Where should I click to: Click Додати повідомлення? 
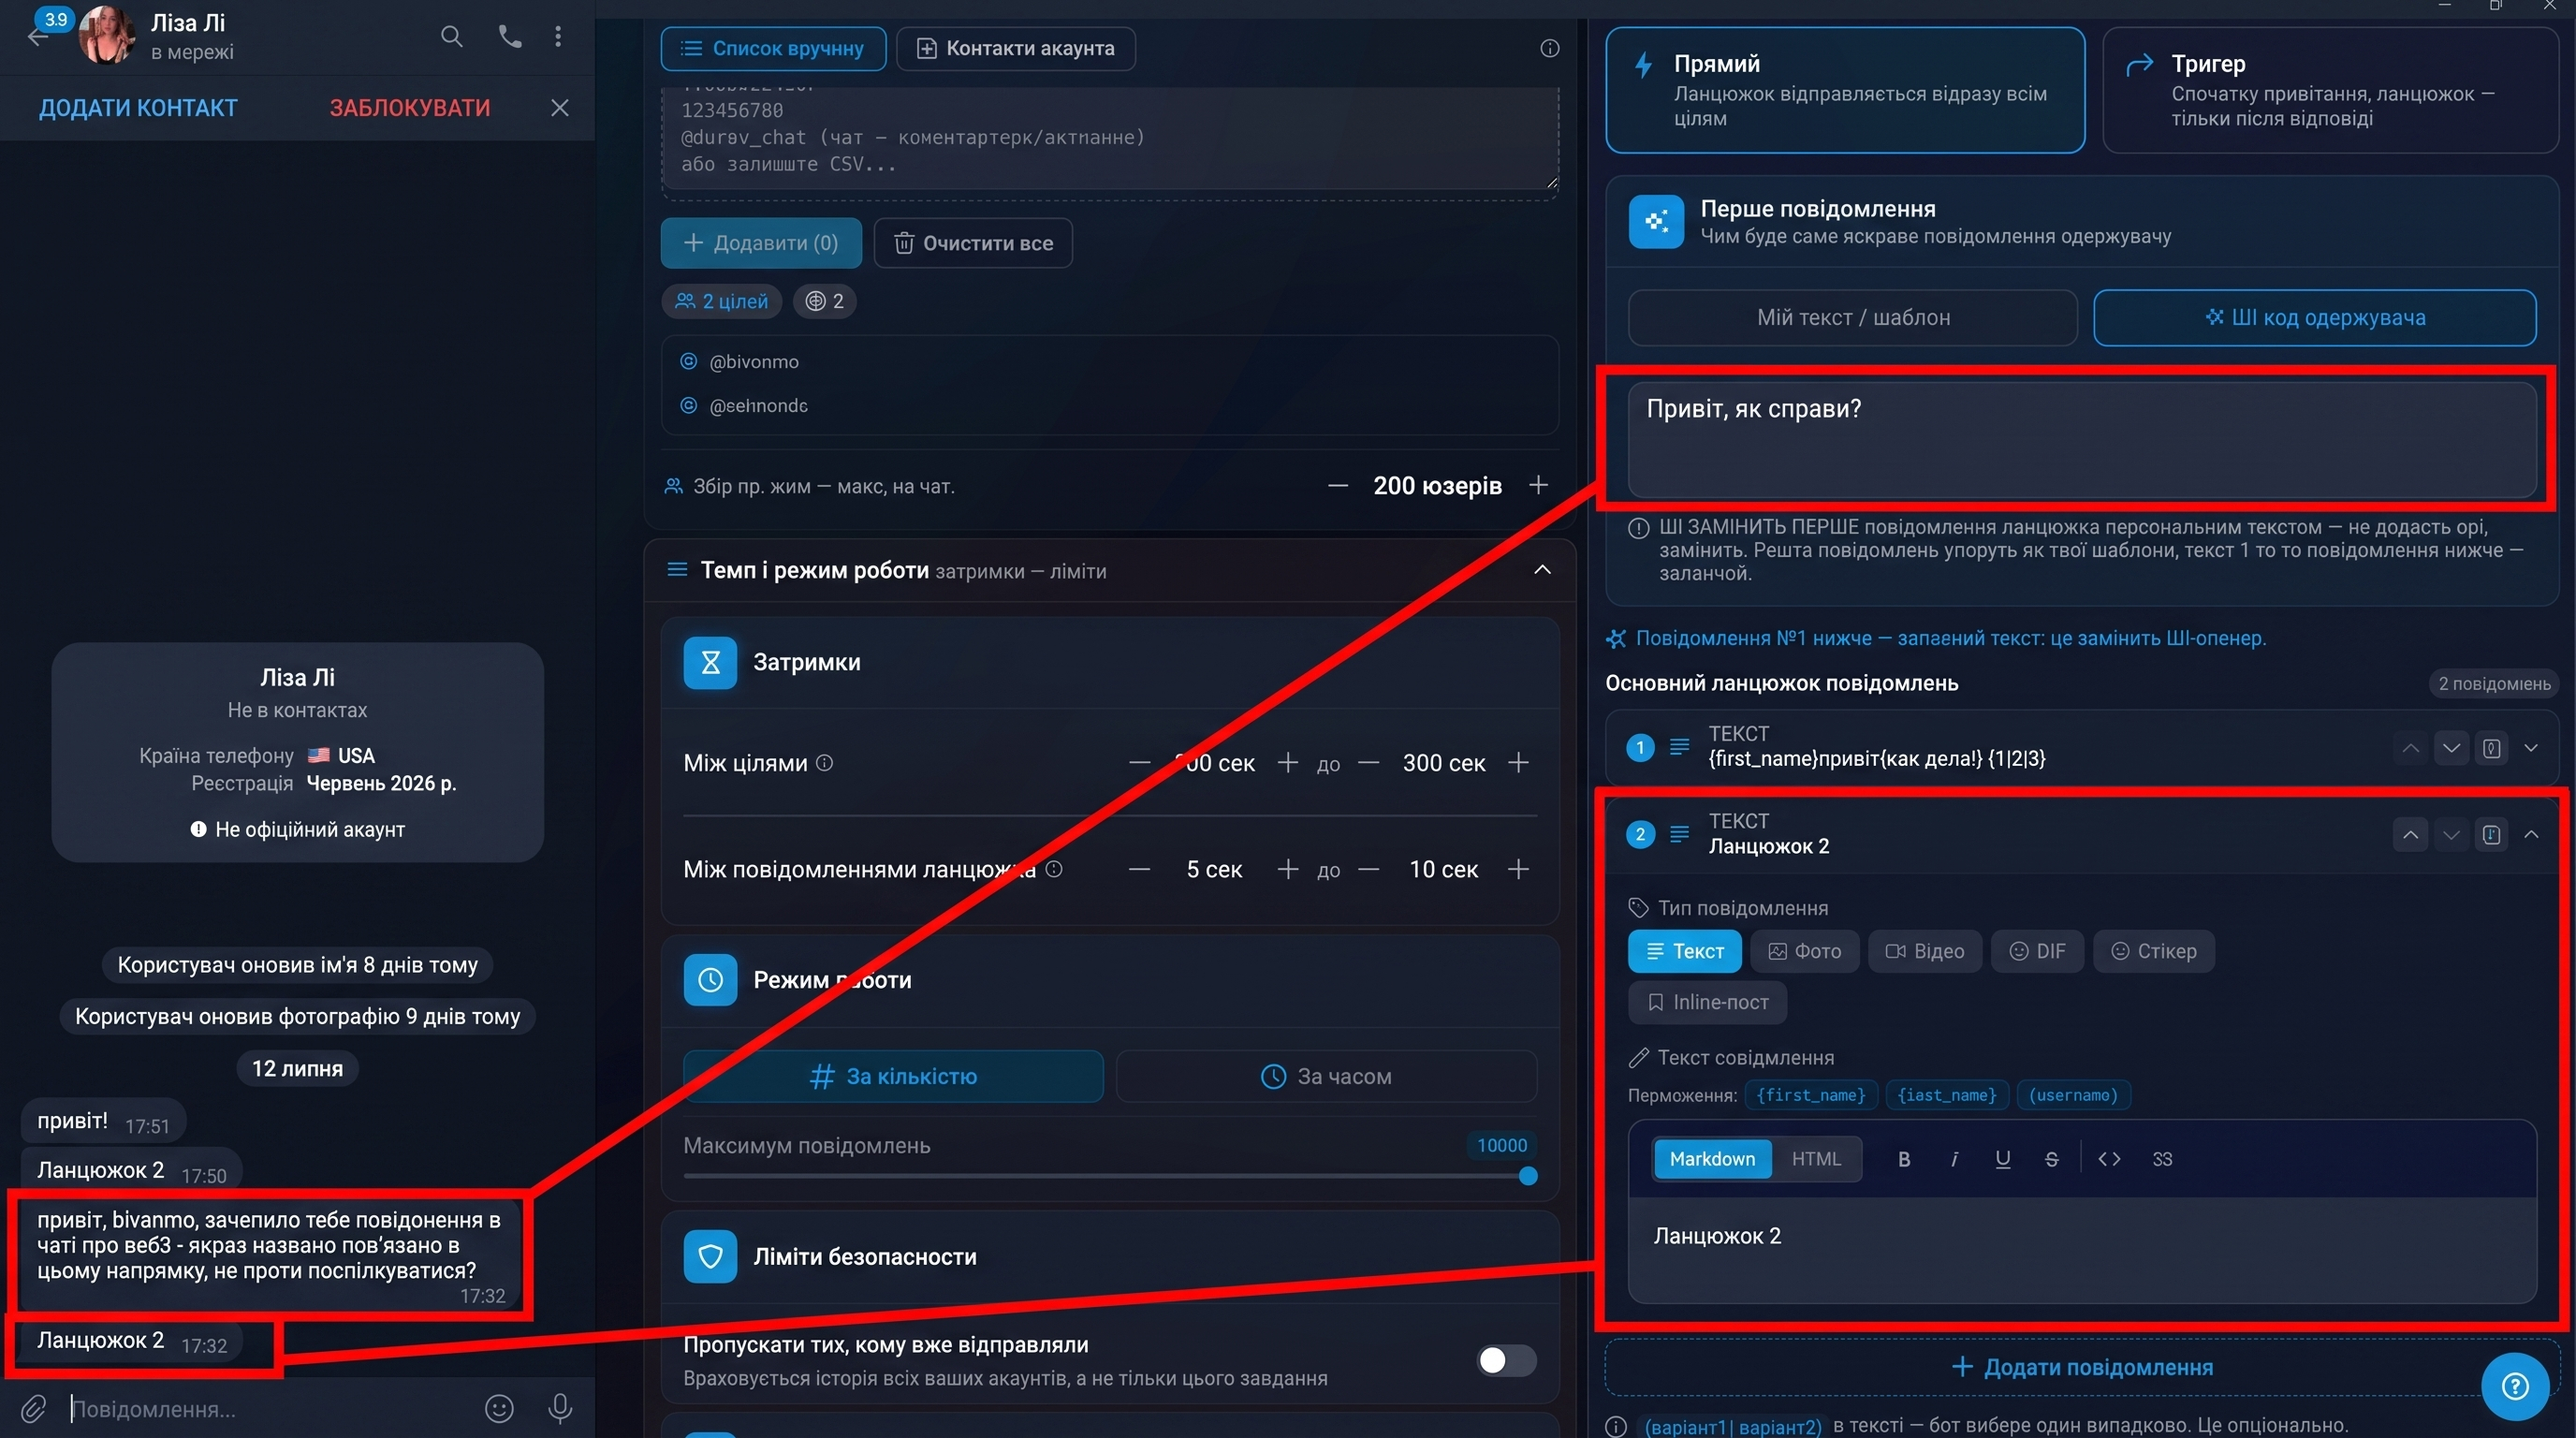(x=2082, y=1368)
